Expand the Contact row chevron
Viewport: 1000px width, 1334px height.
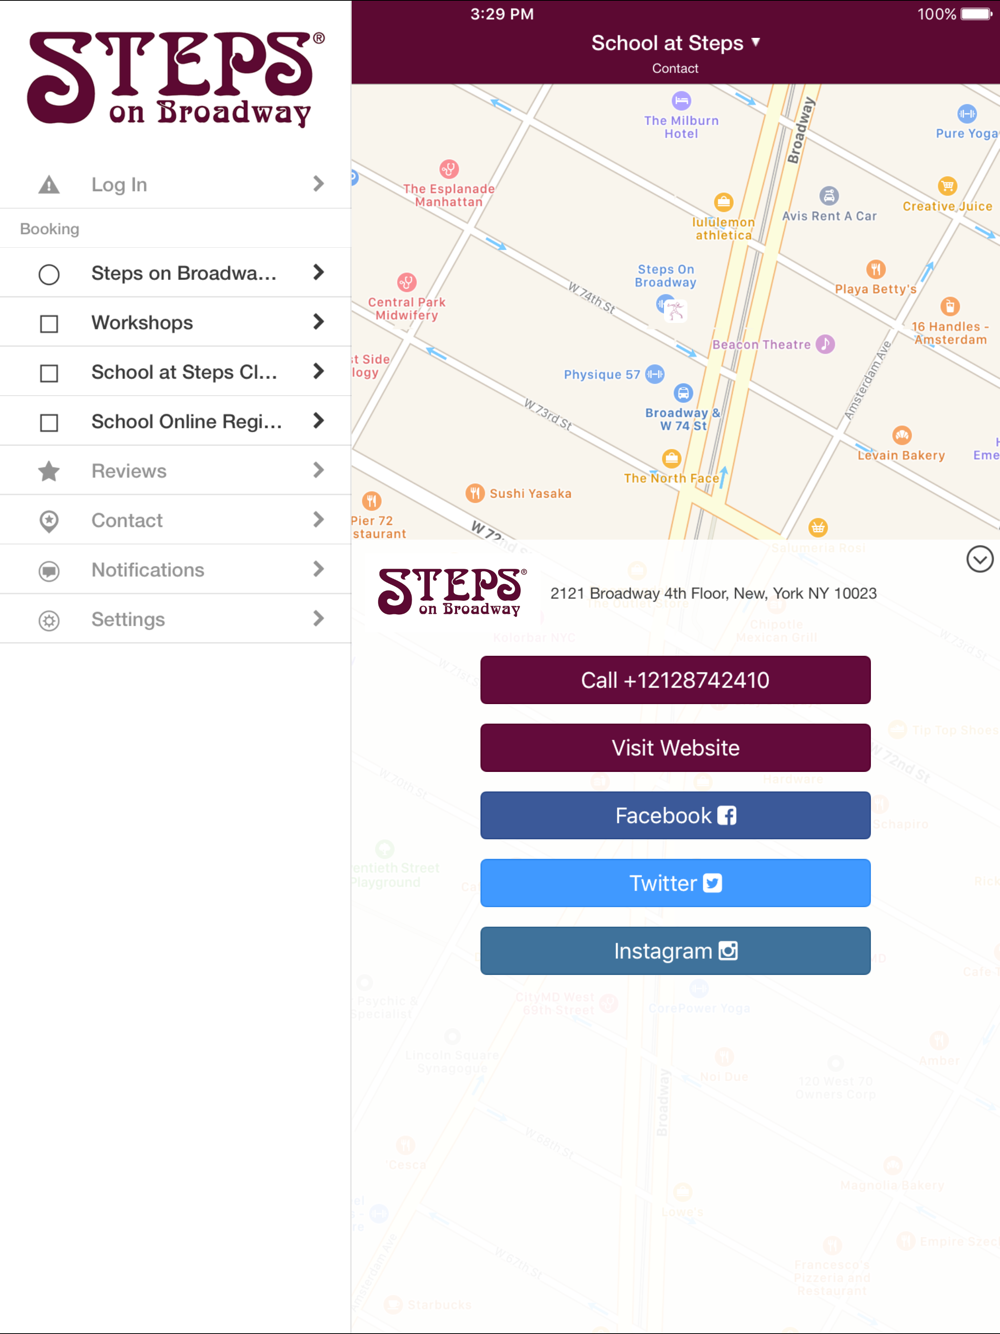(318, 520)
